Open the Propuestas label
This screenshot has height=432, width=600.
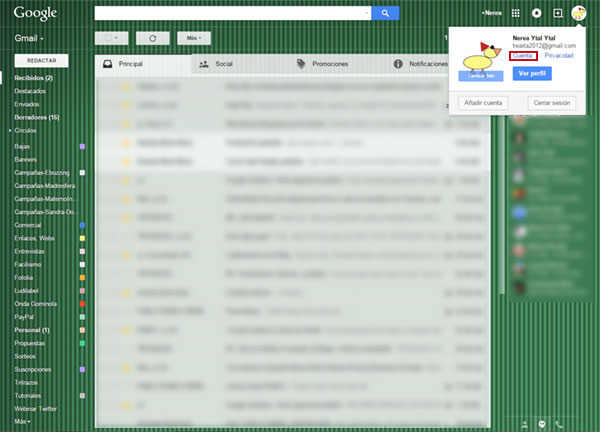point(29,343)
